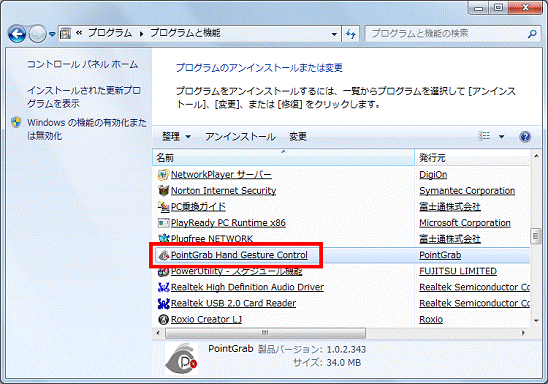Image resolution: width=548 pixels, height=384 pixels.
Task: Select Roxio Creator LJ in the list
Action: pyautogui.click(x=206, y=319)
